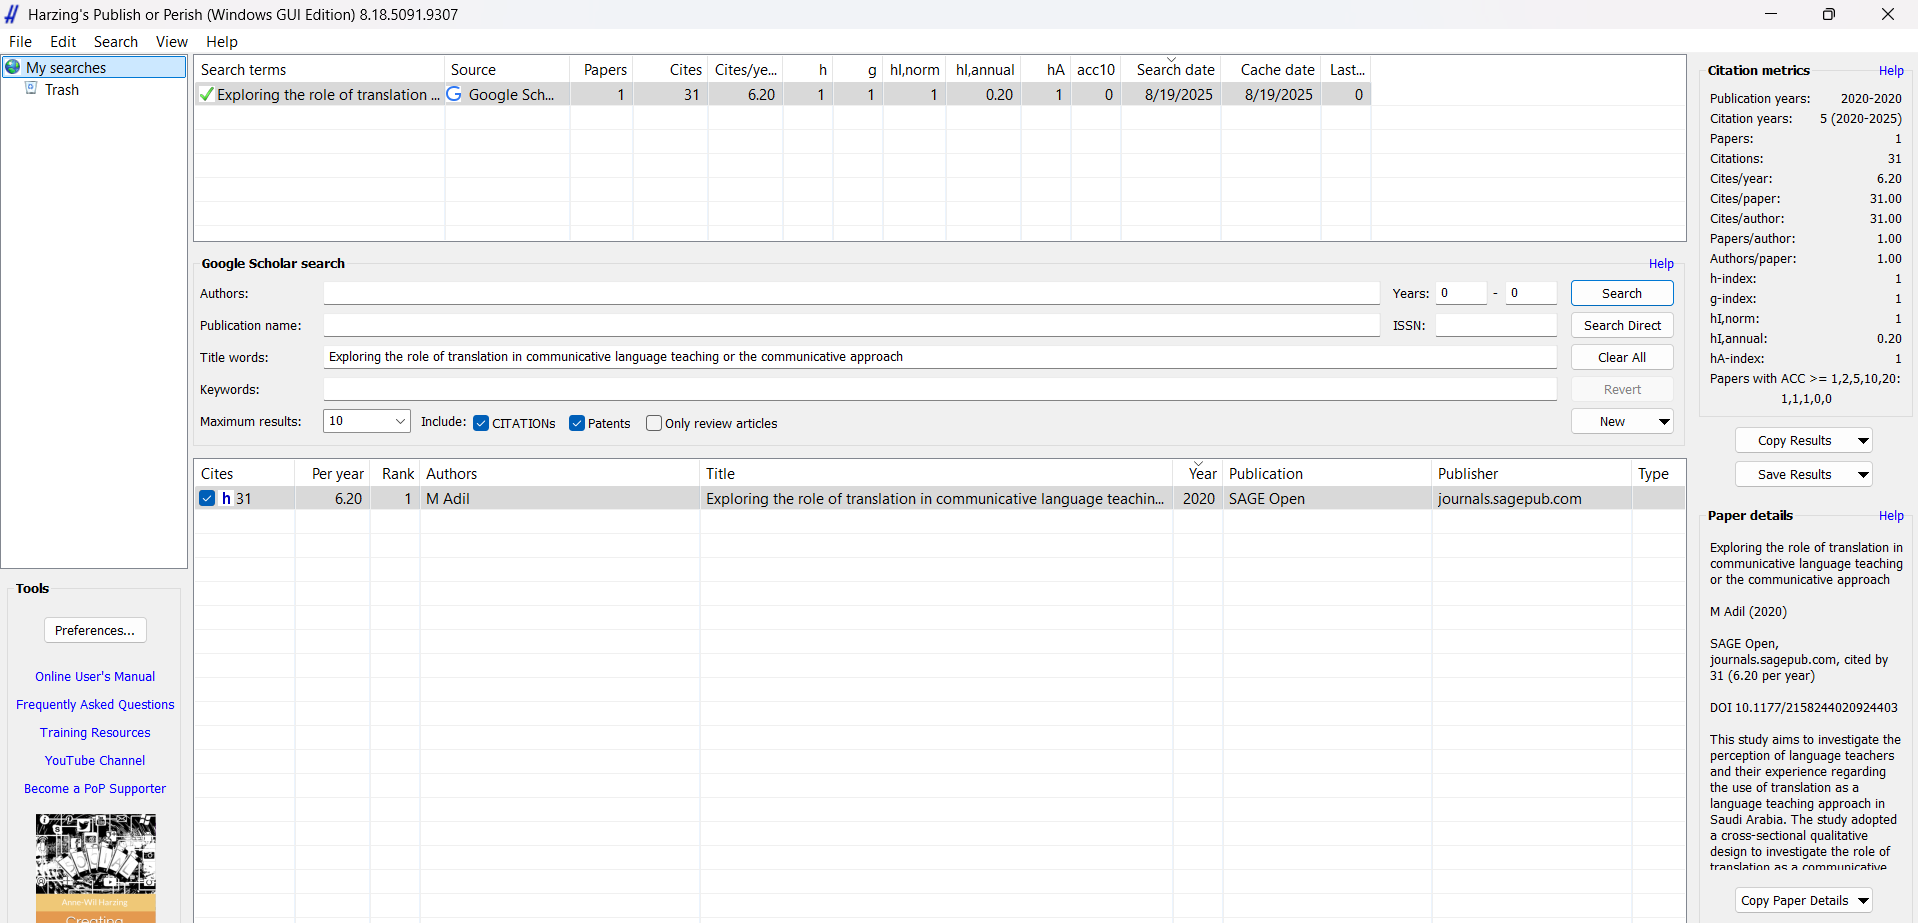
Task: Sort results by the Authors column header
Action: 560,473
